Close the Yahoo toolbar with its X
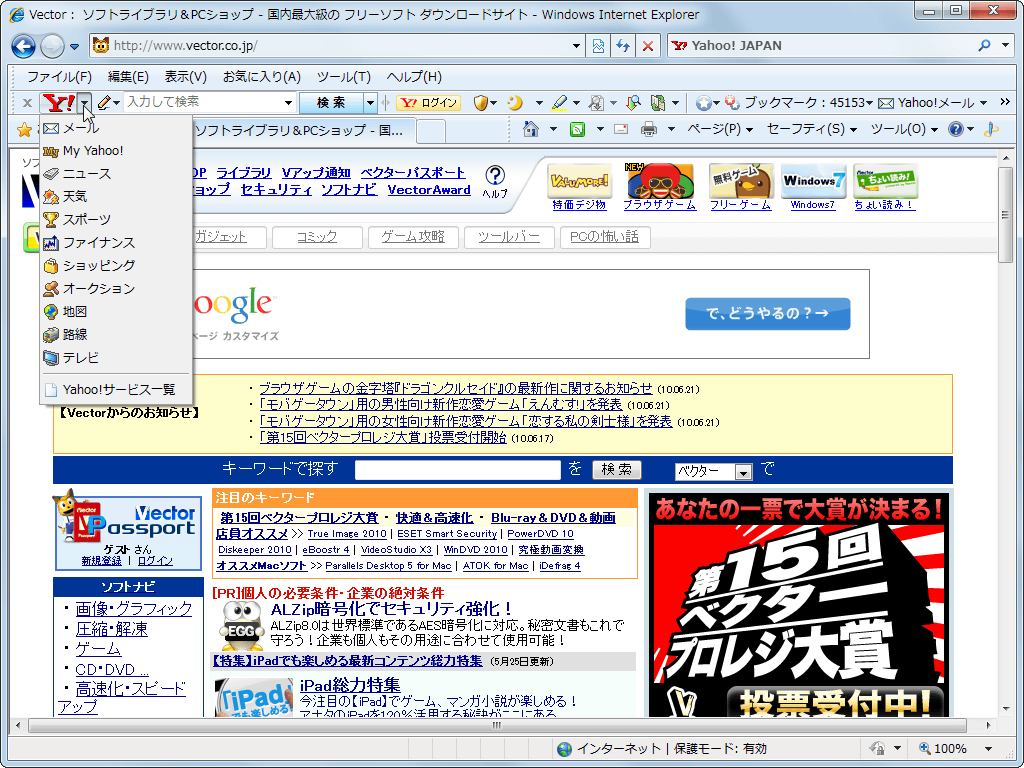The width and height of the screenshot is (1024, 768). [27, 103]
